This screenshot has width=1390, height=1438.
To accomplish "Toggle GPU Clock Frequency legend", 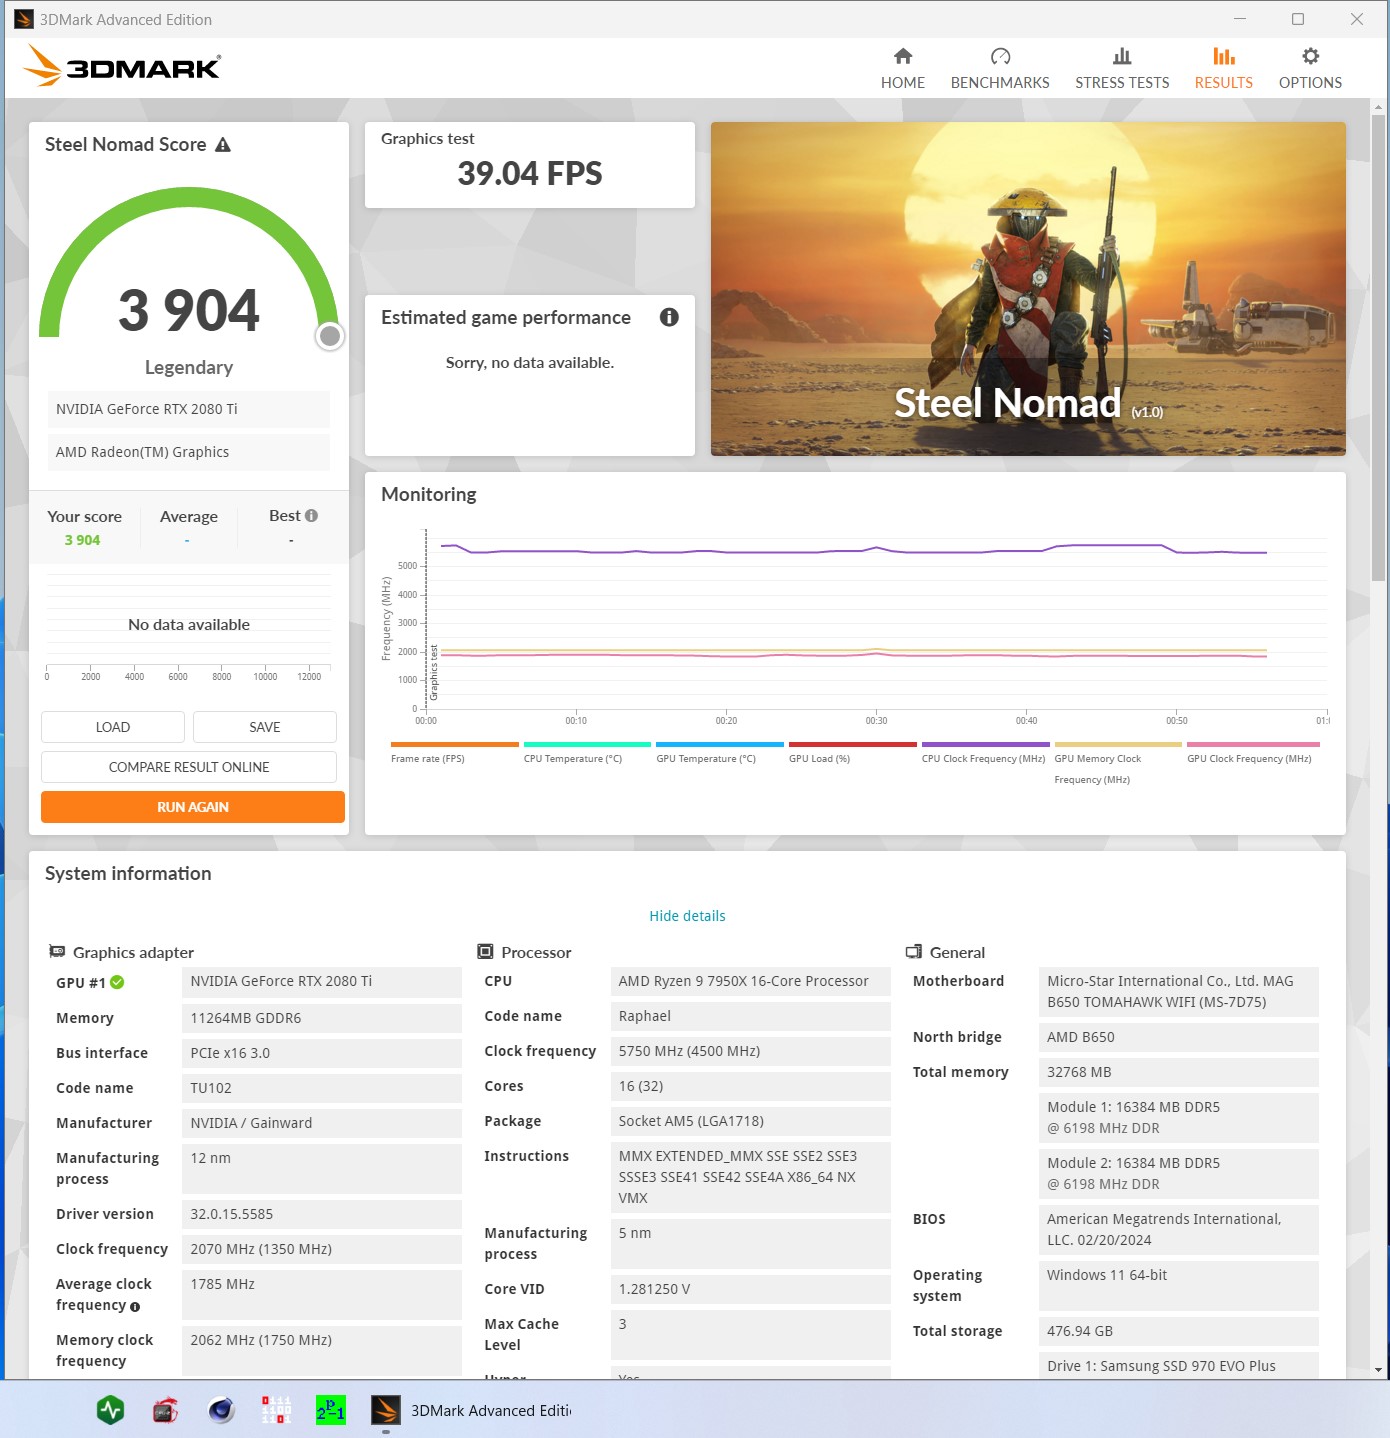I will coord(1251,752).
